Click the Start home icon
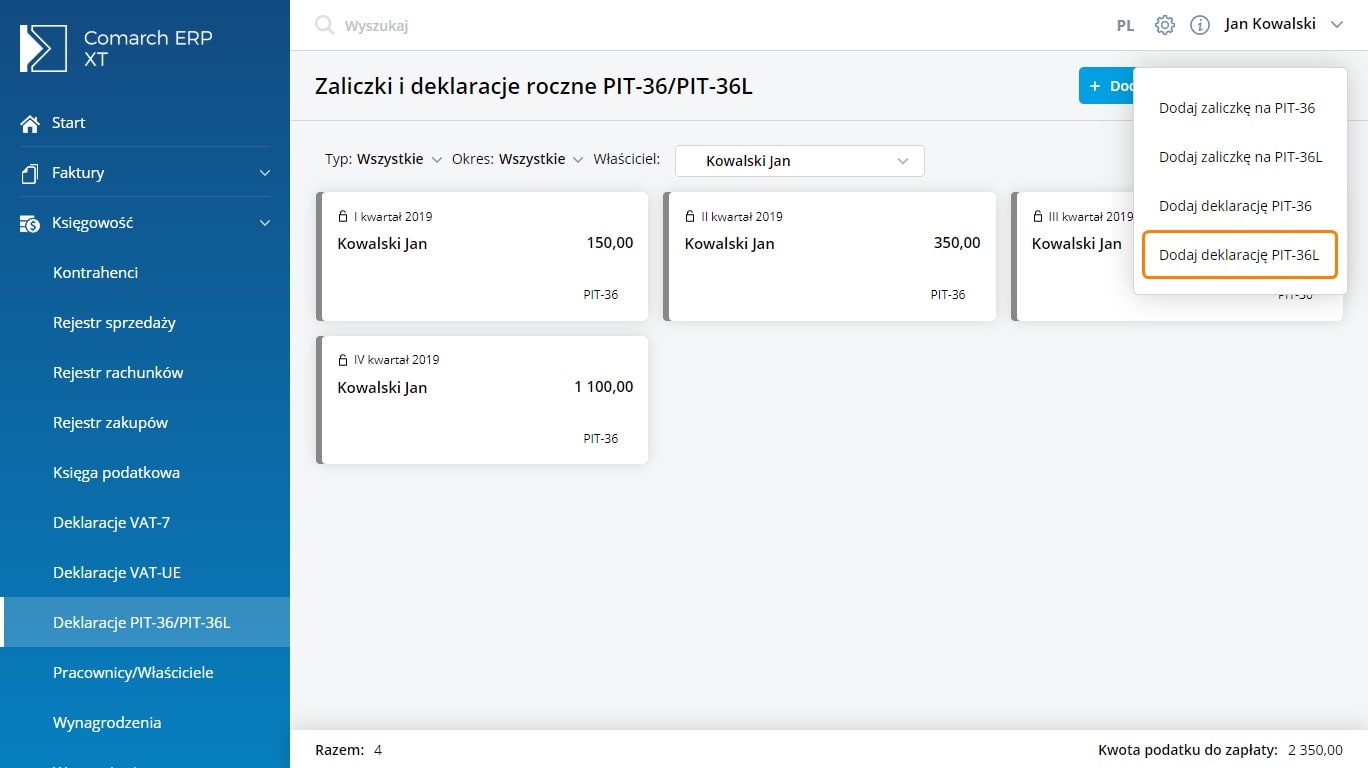The height and width of the screenshot is (768, 1368). 30,123
